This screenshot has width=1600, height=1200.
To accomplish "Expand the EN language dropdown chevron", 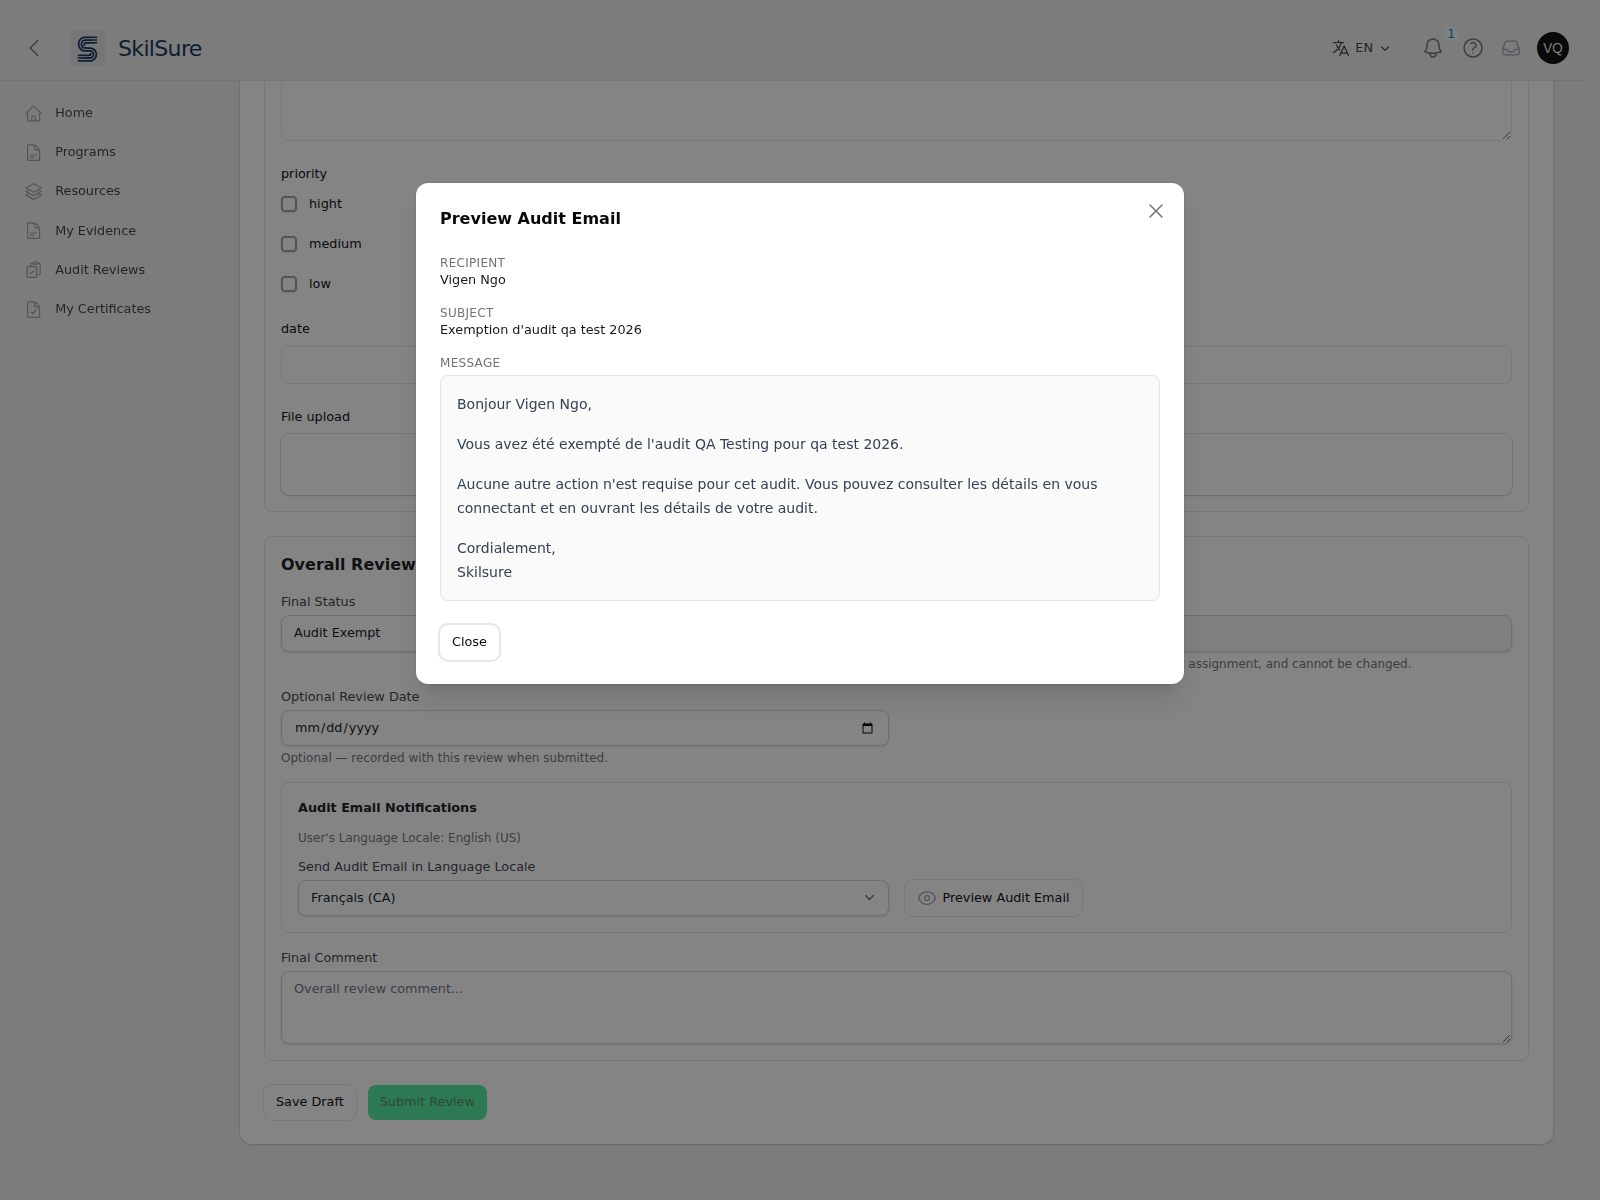I will (1385, 48).
